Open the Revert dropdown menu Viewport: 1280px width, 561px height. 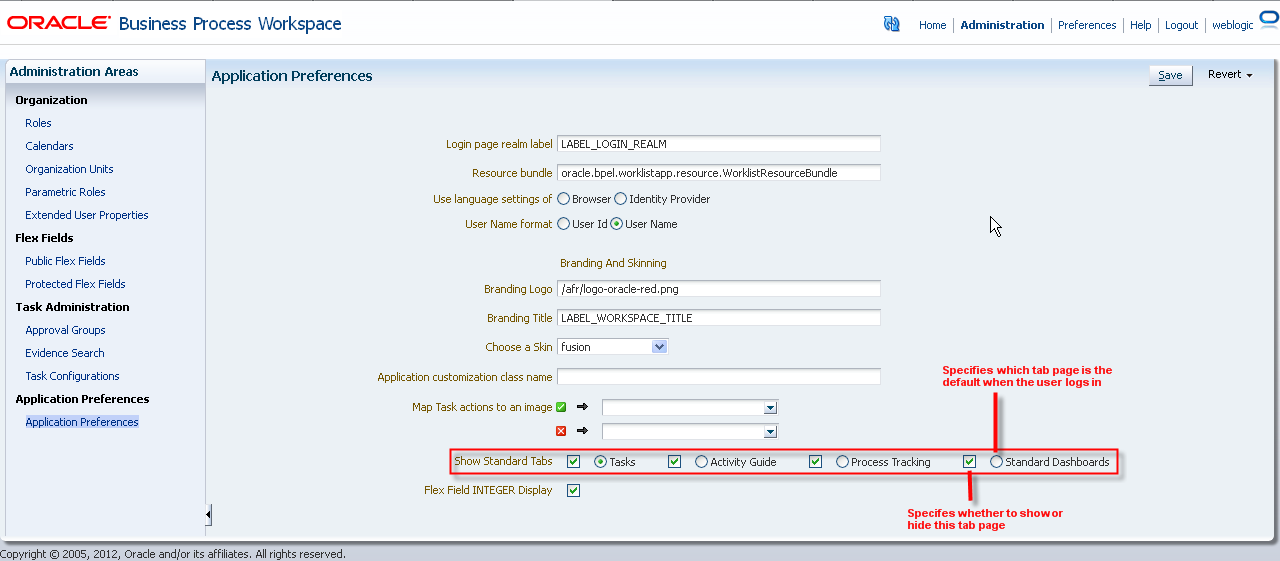tap(1230, 75)
